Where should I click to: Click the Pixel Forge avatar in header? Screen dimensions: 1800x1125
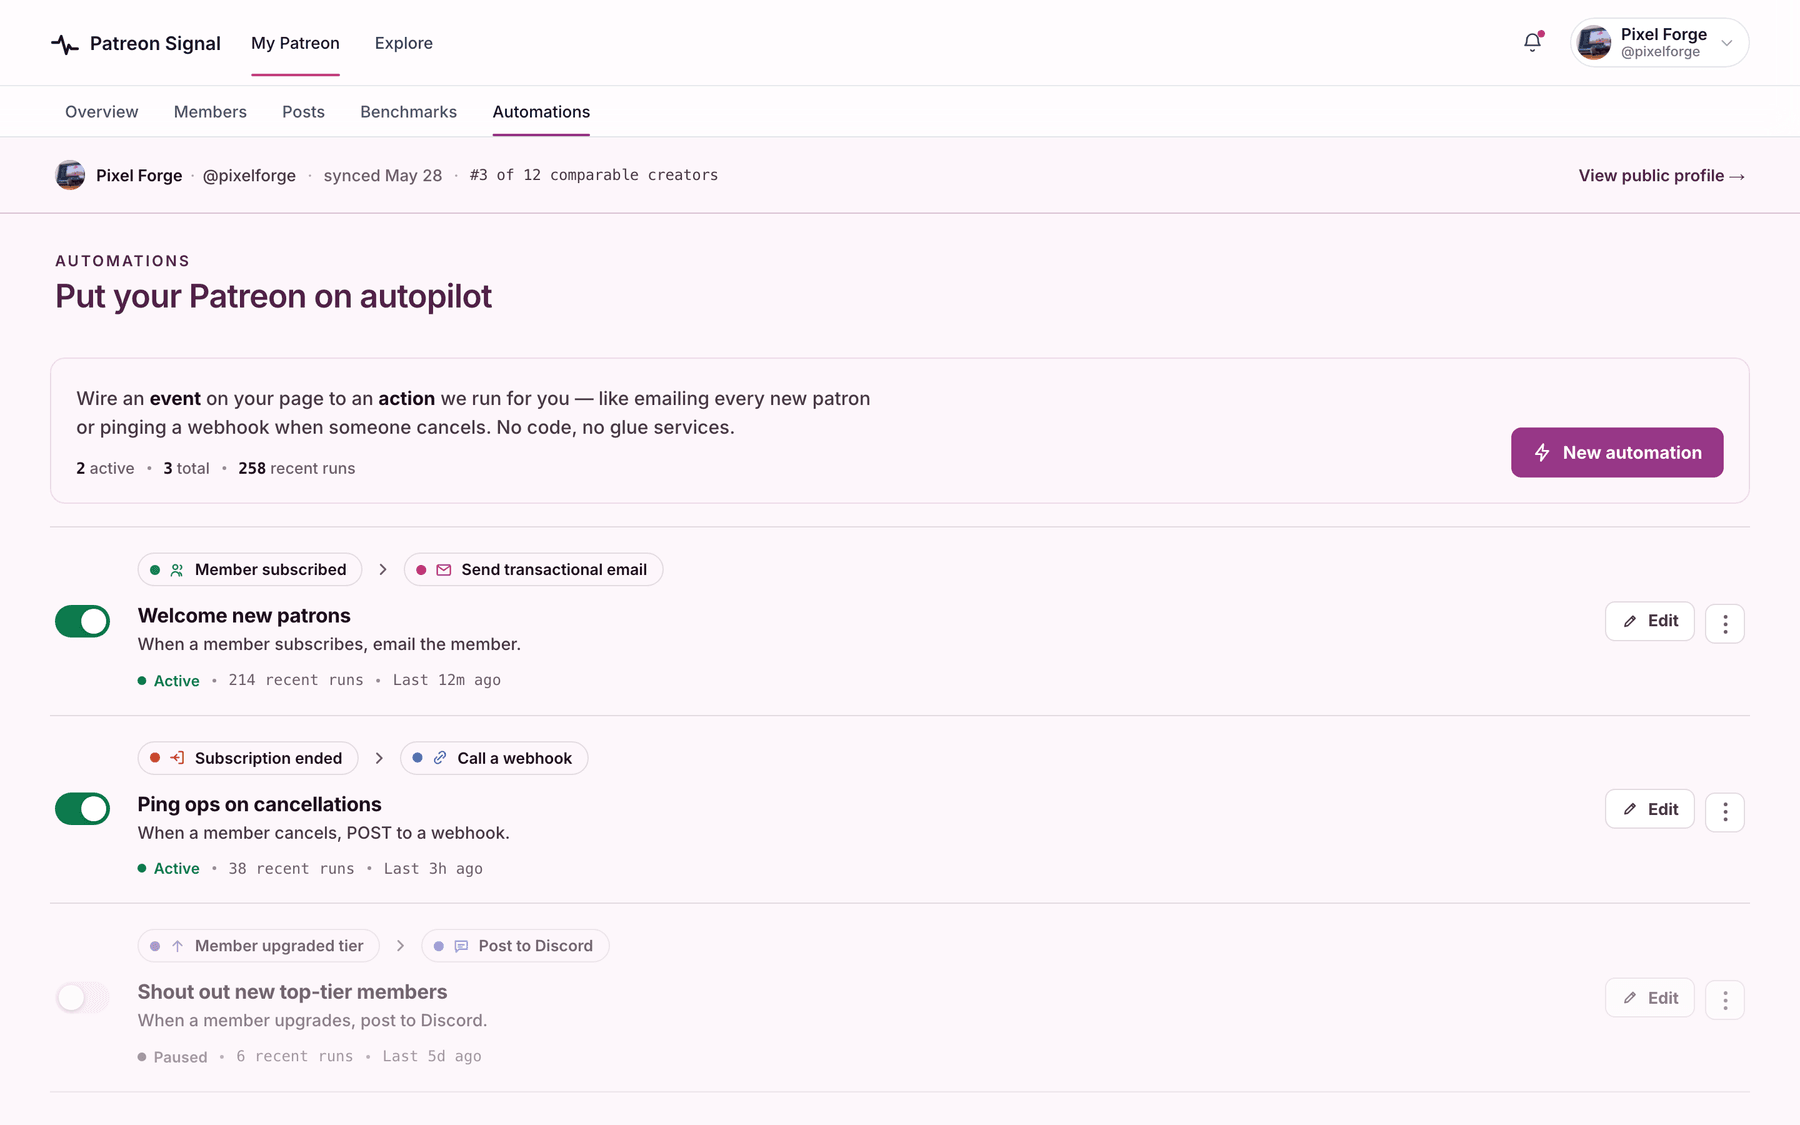tap(1594, 43)
